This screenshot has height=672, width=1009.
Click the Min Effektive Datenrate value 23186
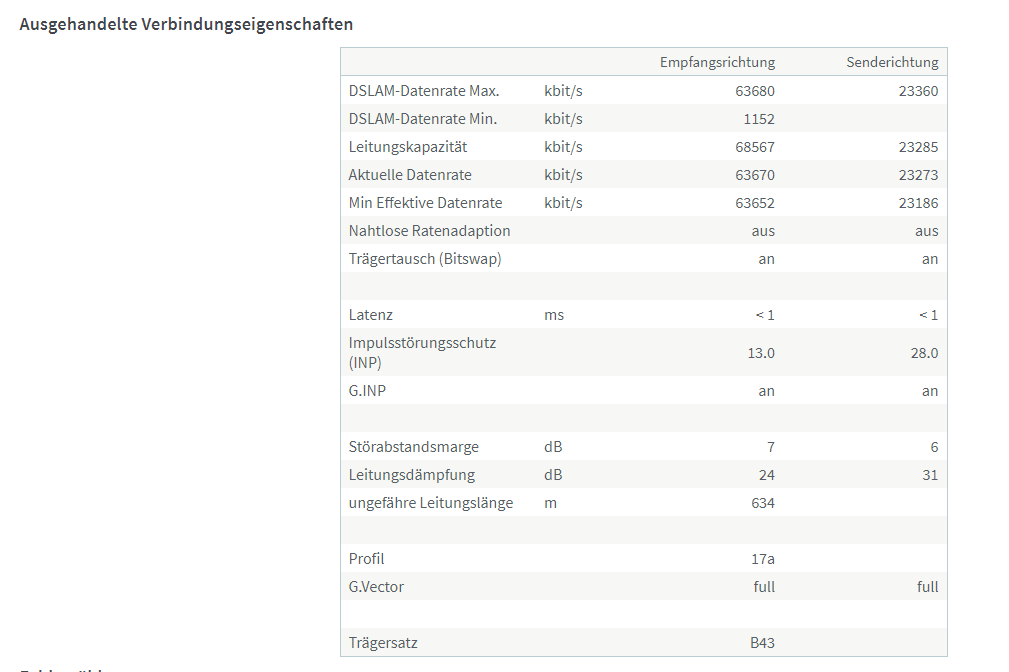coord(918,203)
